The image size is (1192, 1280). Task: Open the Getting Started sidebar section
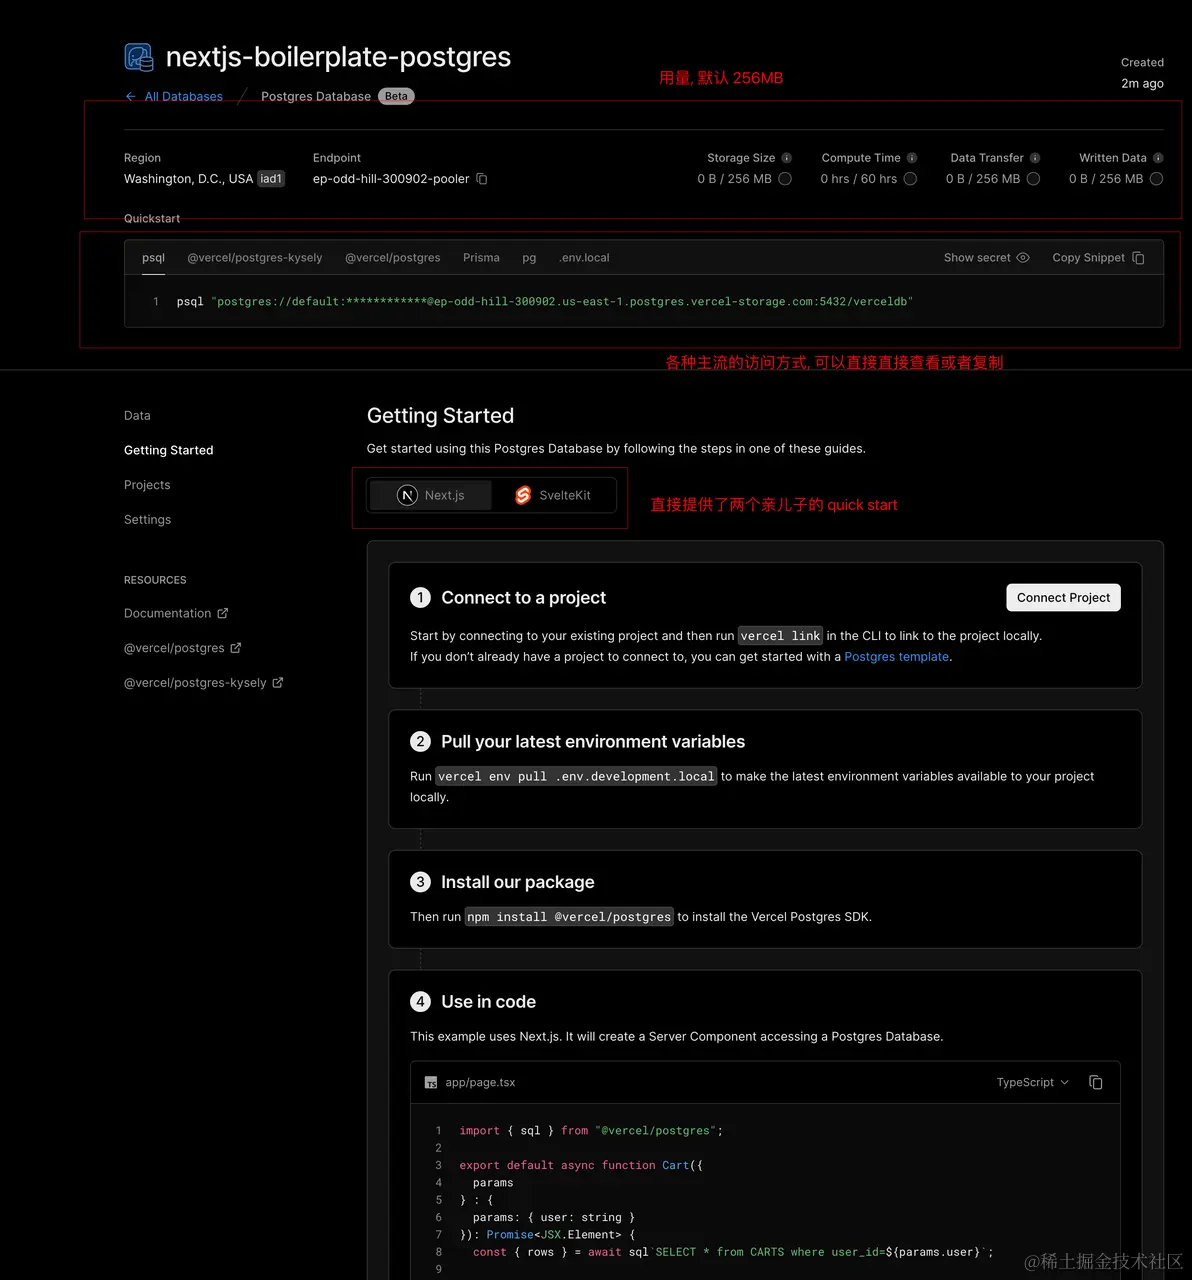(x=169, y=451)
